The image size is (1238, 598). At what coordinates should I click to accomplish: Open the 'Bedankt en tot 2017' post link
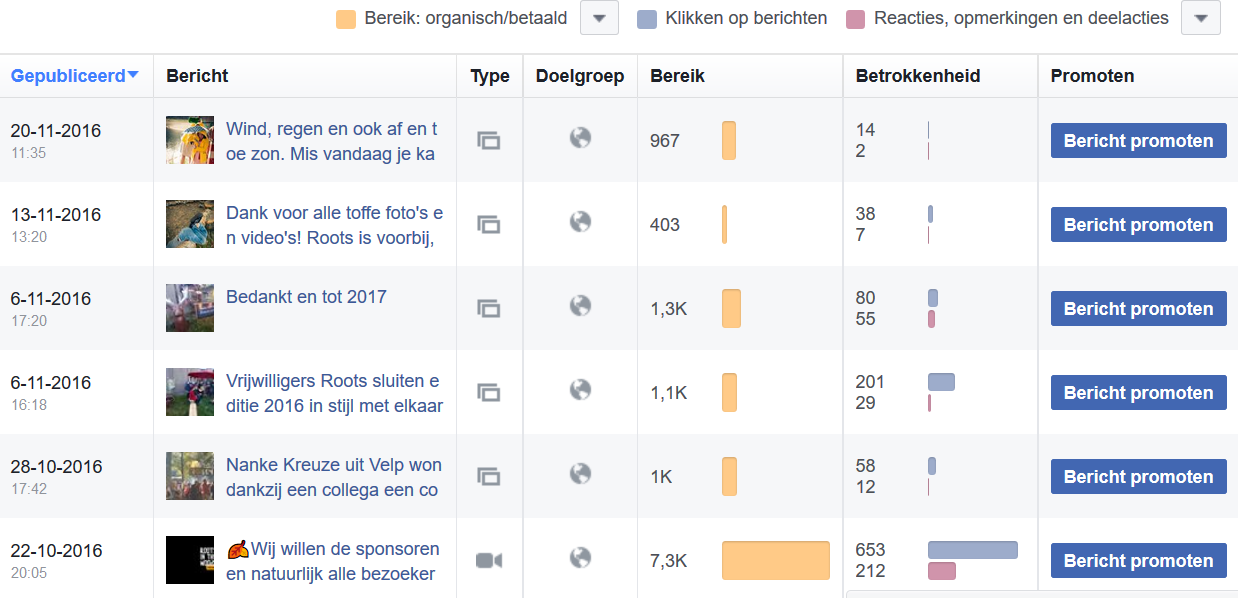306,297
